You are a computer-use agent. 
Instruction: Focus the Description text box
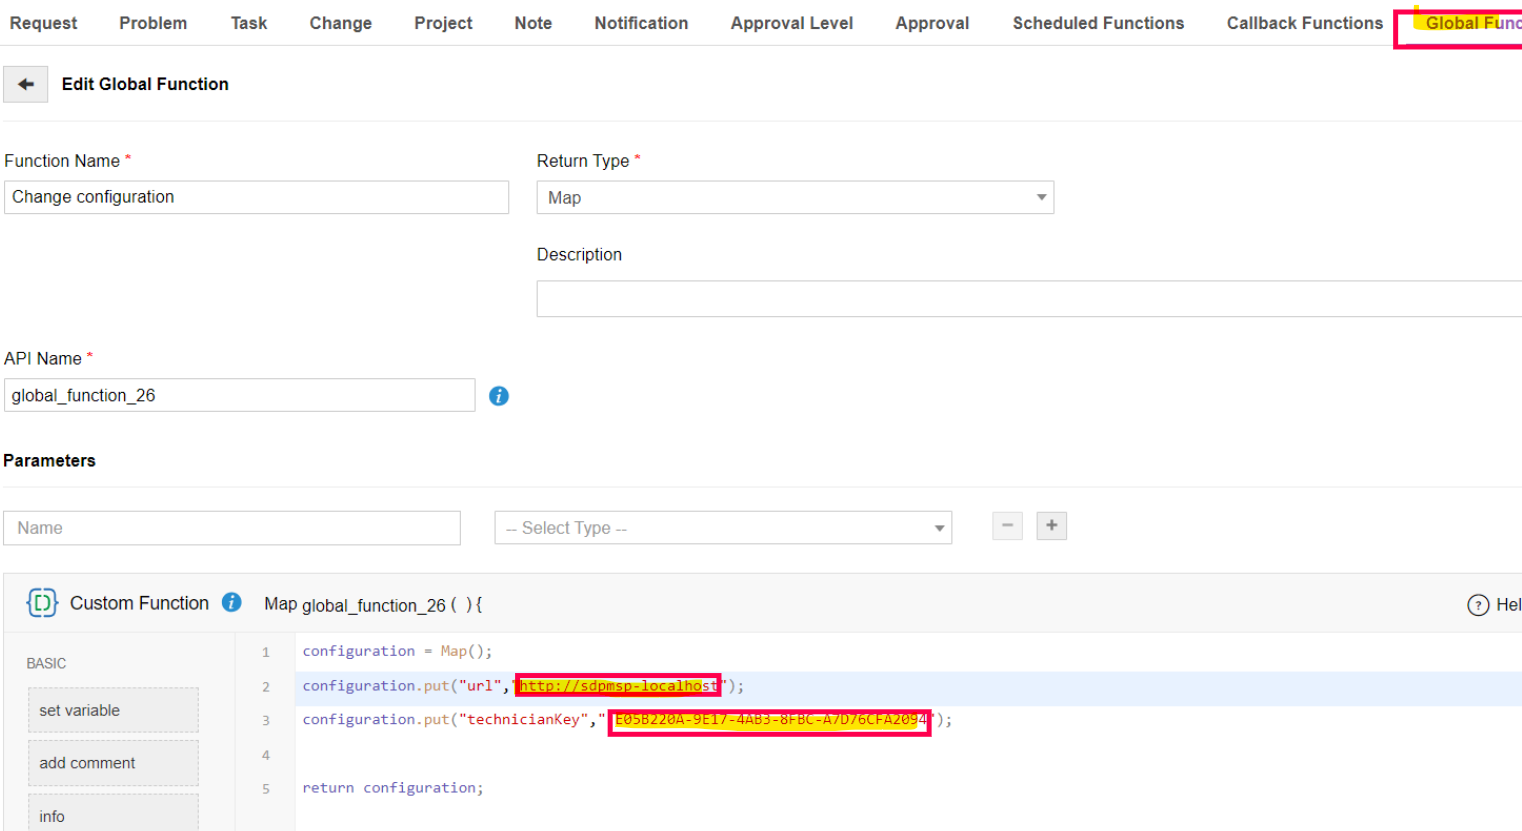1028,299
